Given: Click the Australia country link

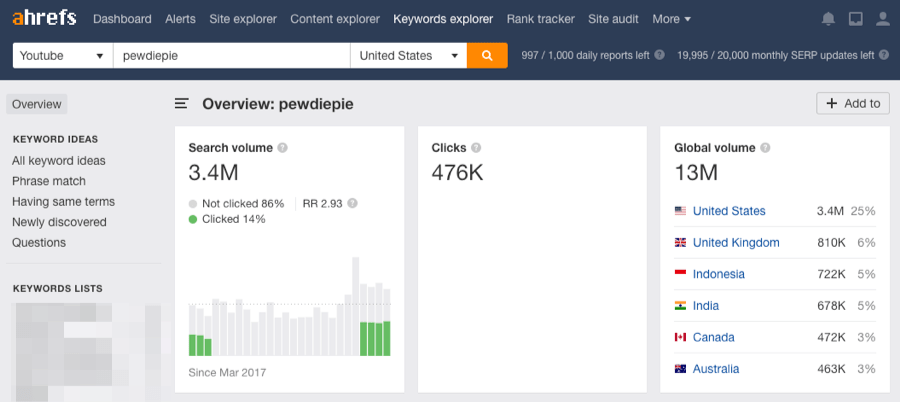Looking at the screenshot, I should 716,369.
